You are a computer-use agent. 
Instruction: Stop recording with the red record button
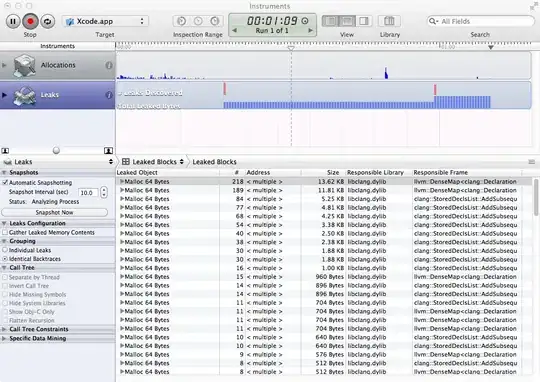[x=30, y=21]
